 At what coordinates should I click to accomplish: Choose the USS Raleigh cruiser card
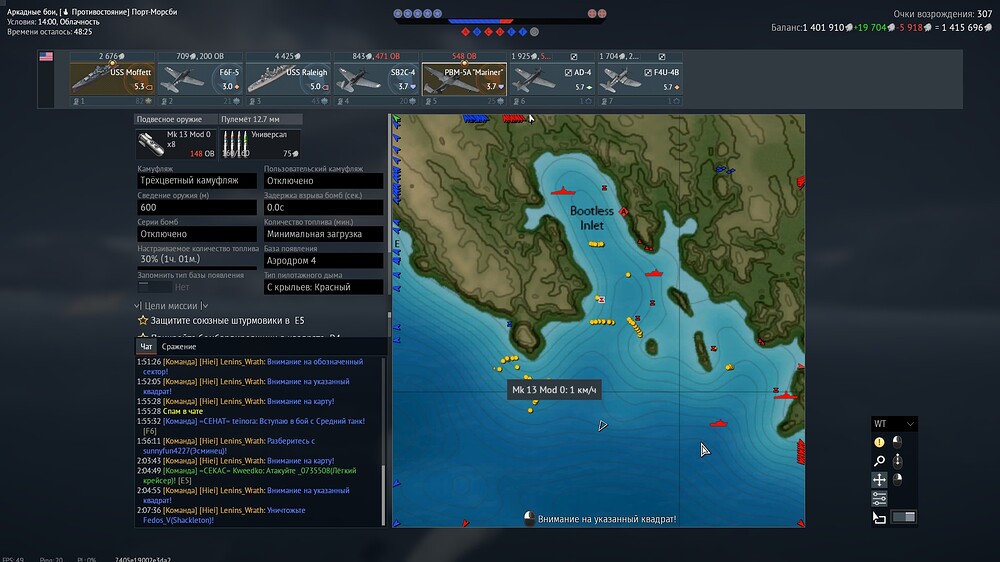tap(288, 78)
